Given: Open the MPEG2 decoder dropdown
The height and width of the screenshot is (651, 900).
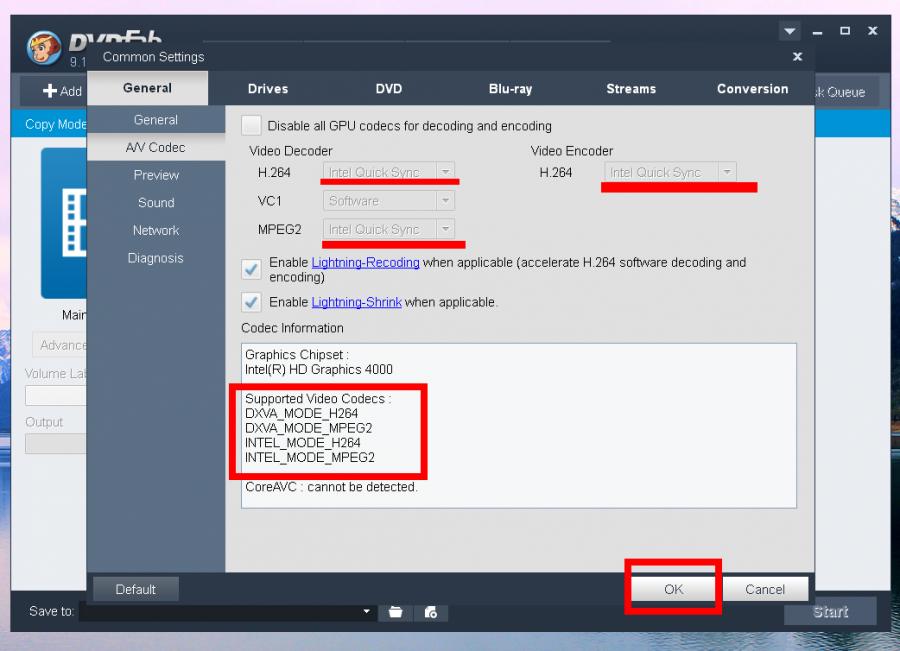Looking at the screenshot, I should tap(389, 229).
